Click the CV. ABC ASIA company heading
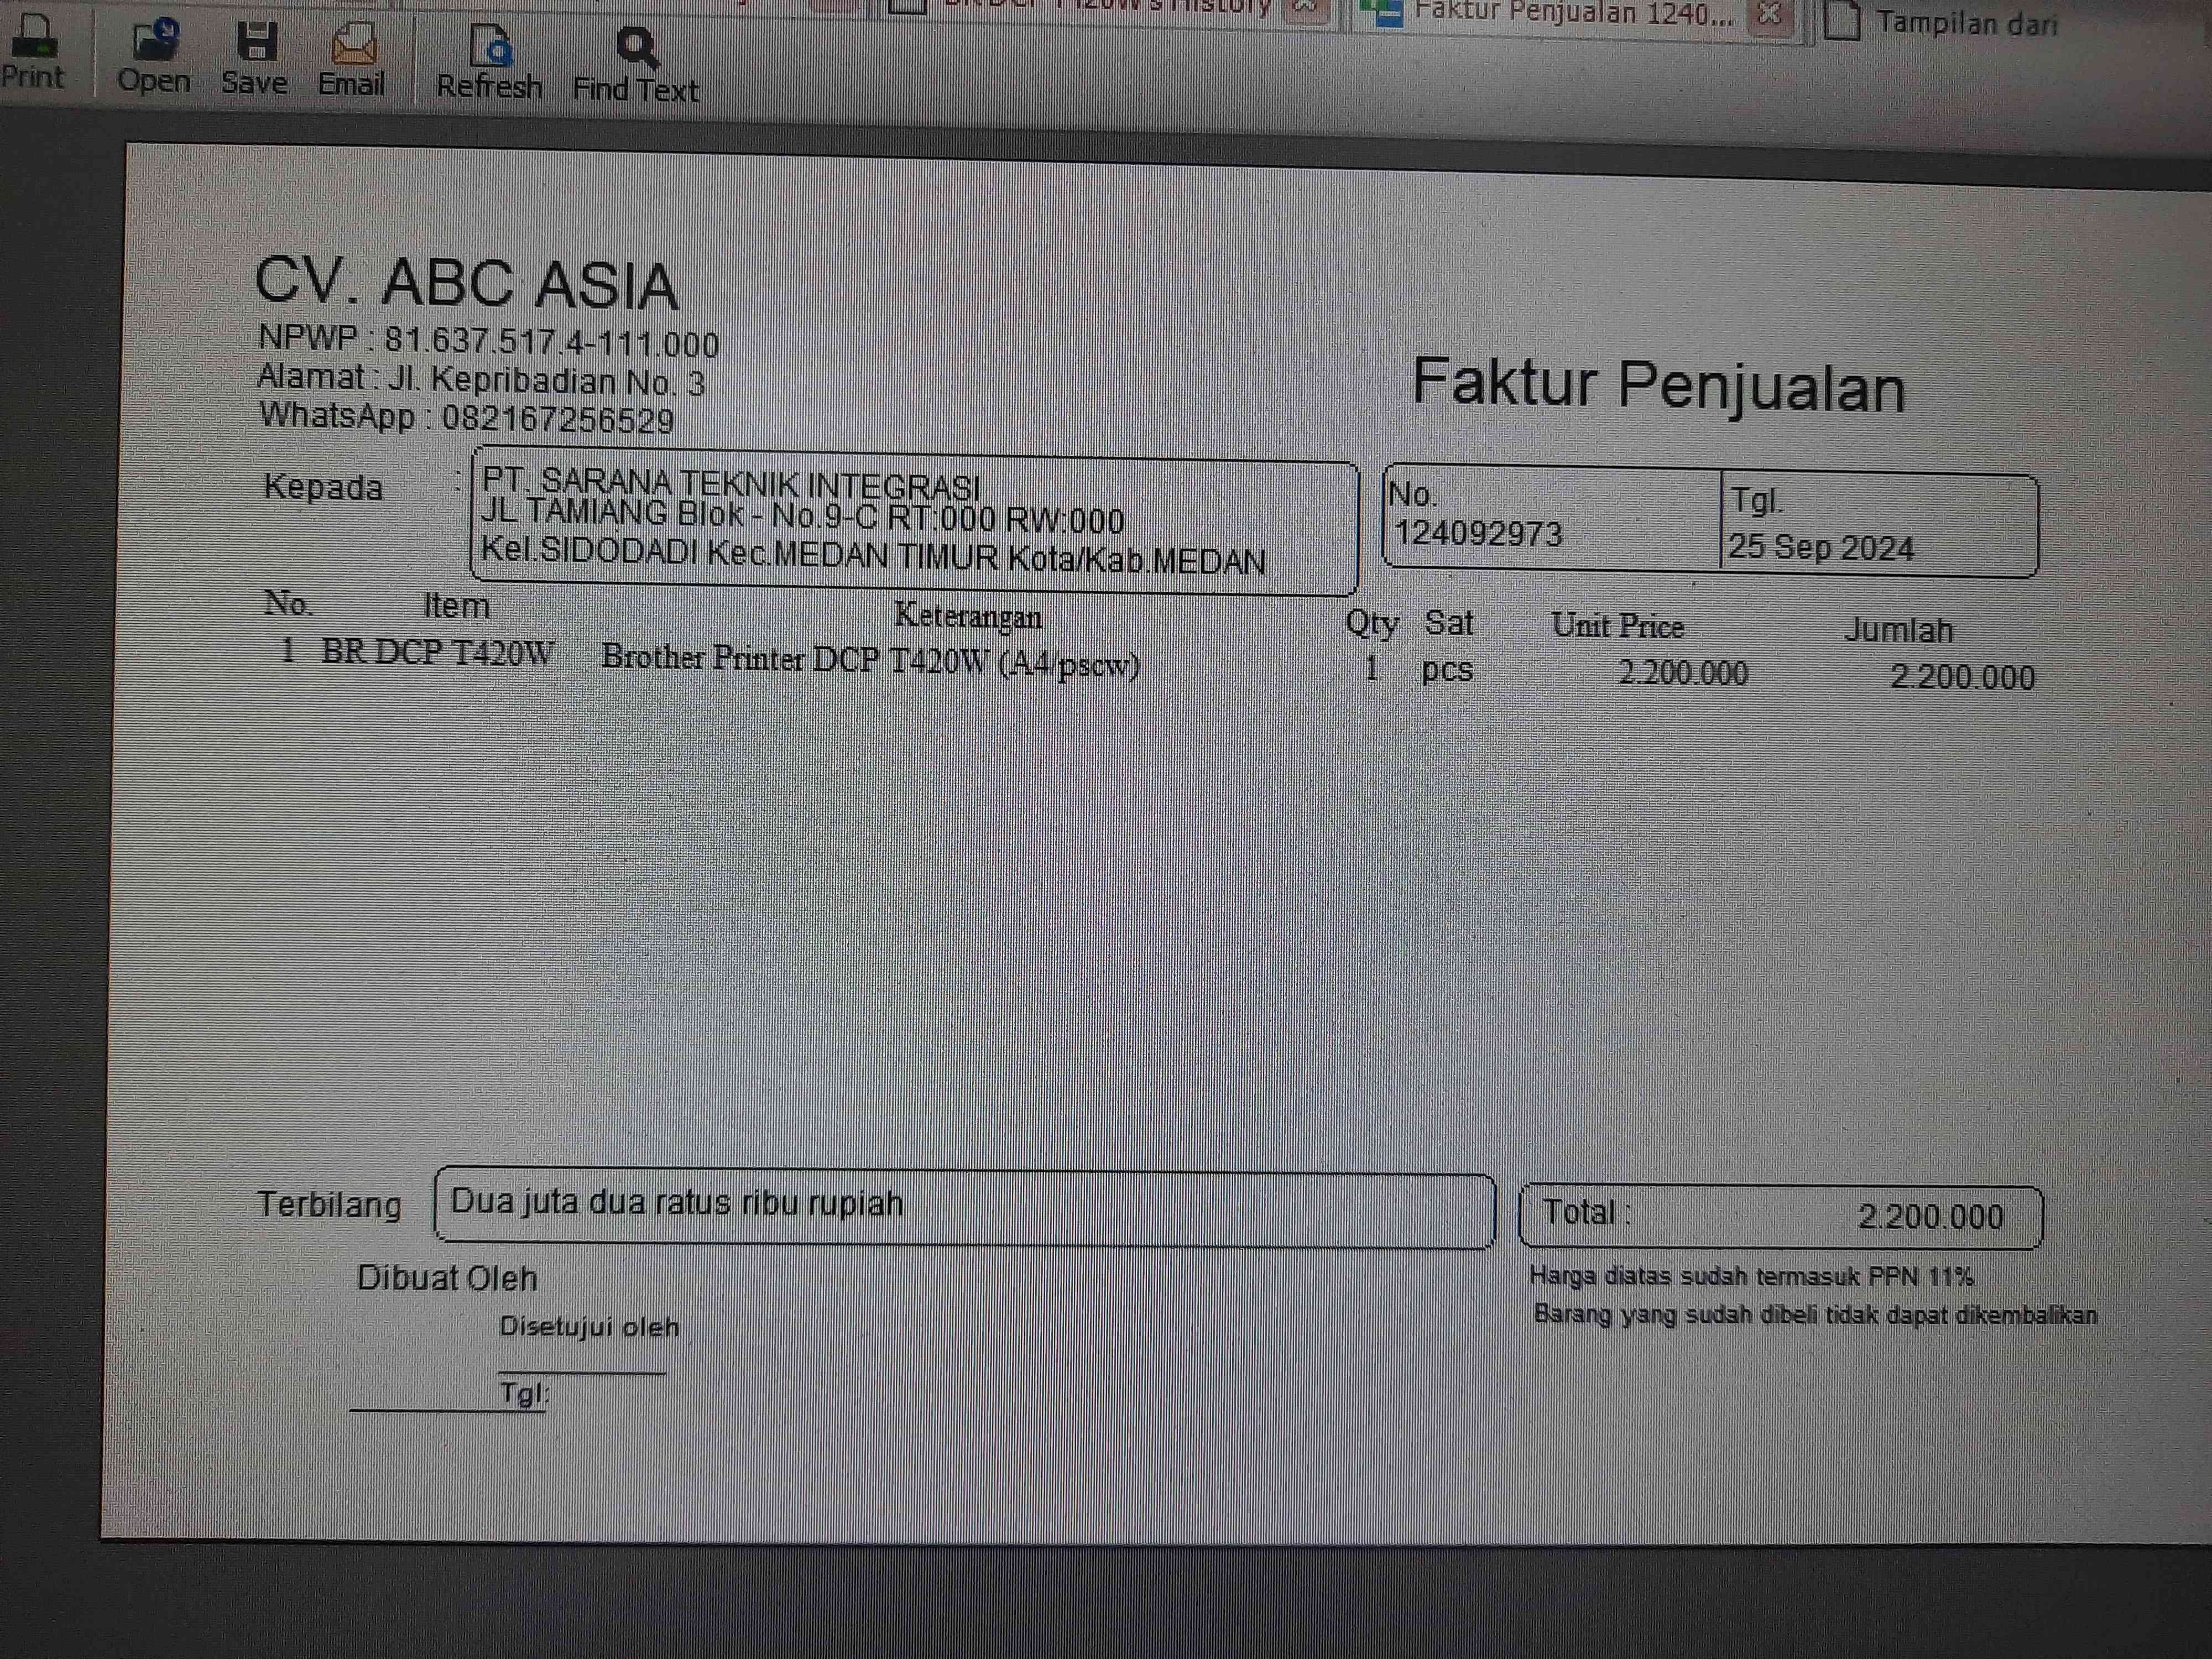Screen dimensions: 2212x1659 (x=467, y=284)
